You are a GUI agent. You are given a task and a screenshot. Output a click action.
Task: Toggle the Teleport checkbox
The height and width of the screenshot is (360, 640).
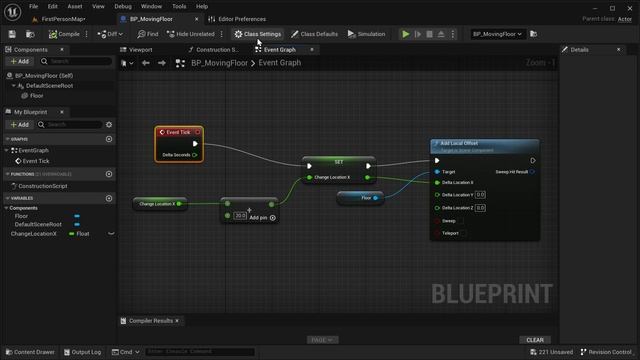(x=463, y=233)
